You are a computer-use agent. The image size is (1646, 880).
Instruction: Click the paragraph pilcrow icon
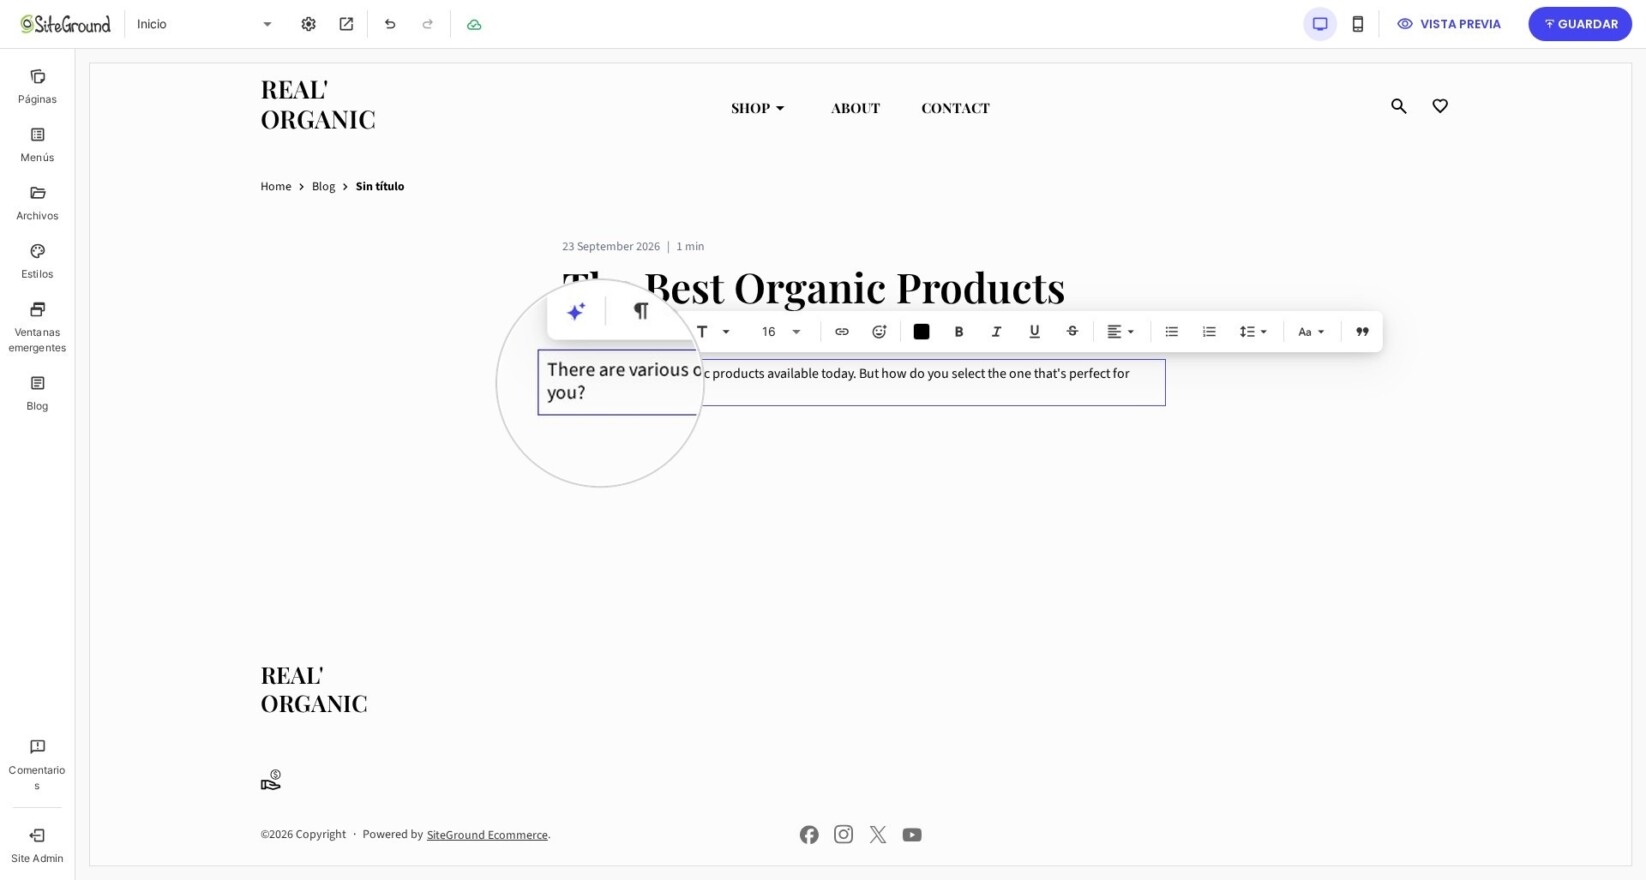pyautogui.click(x=641, y=311)
